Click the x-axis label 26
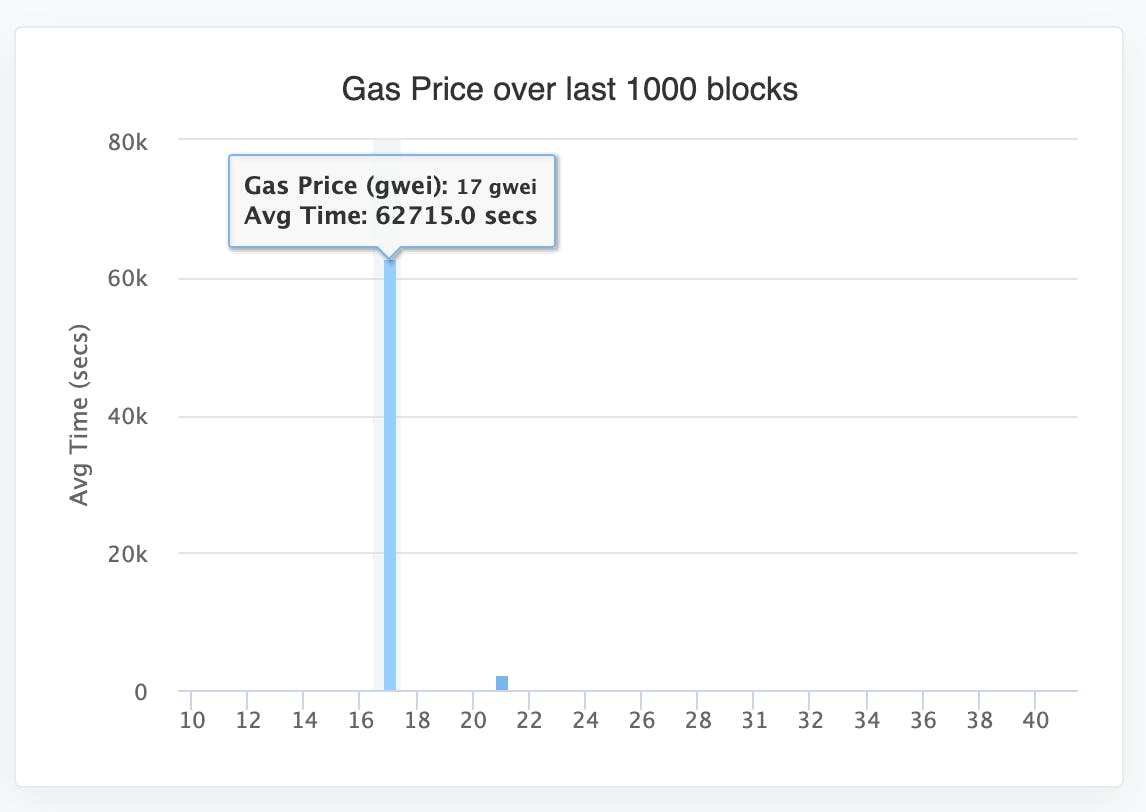 click(x=642, y=720)
